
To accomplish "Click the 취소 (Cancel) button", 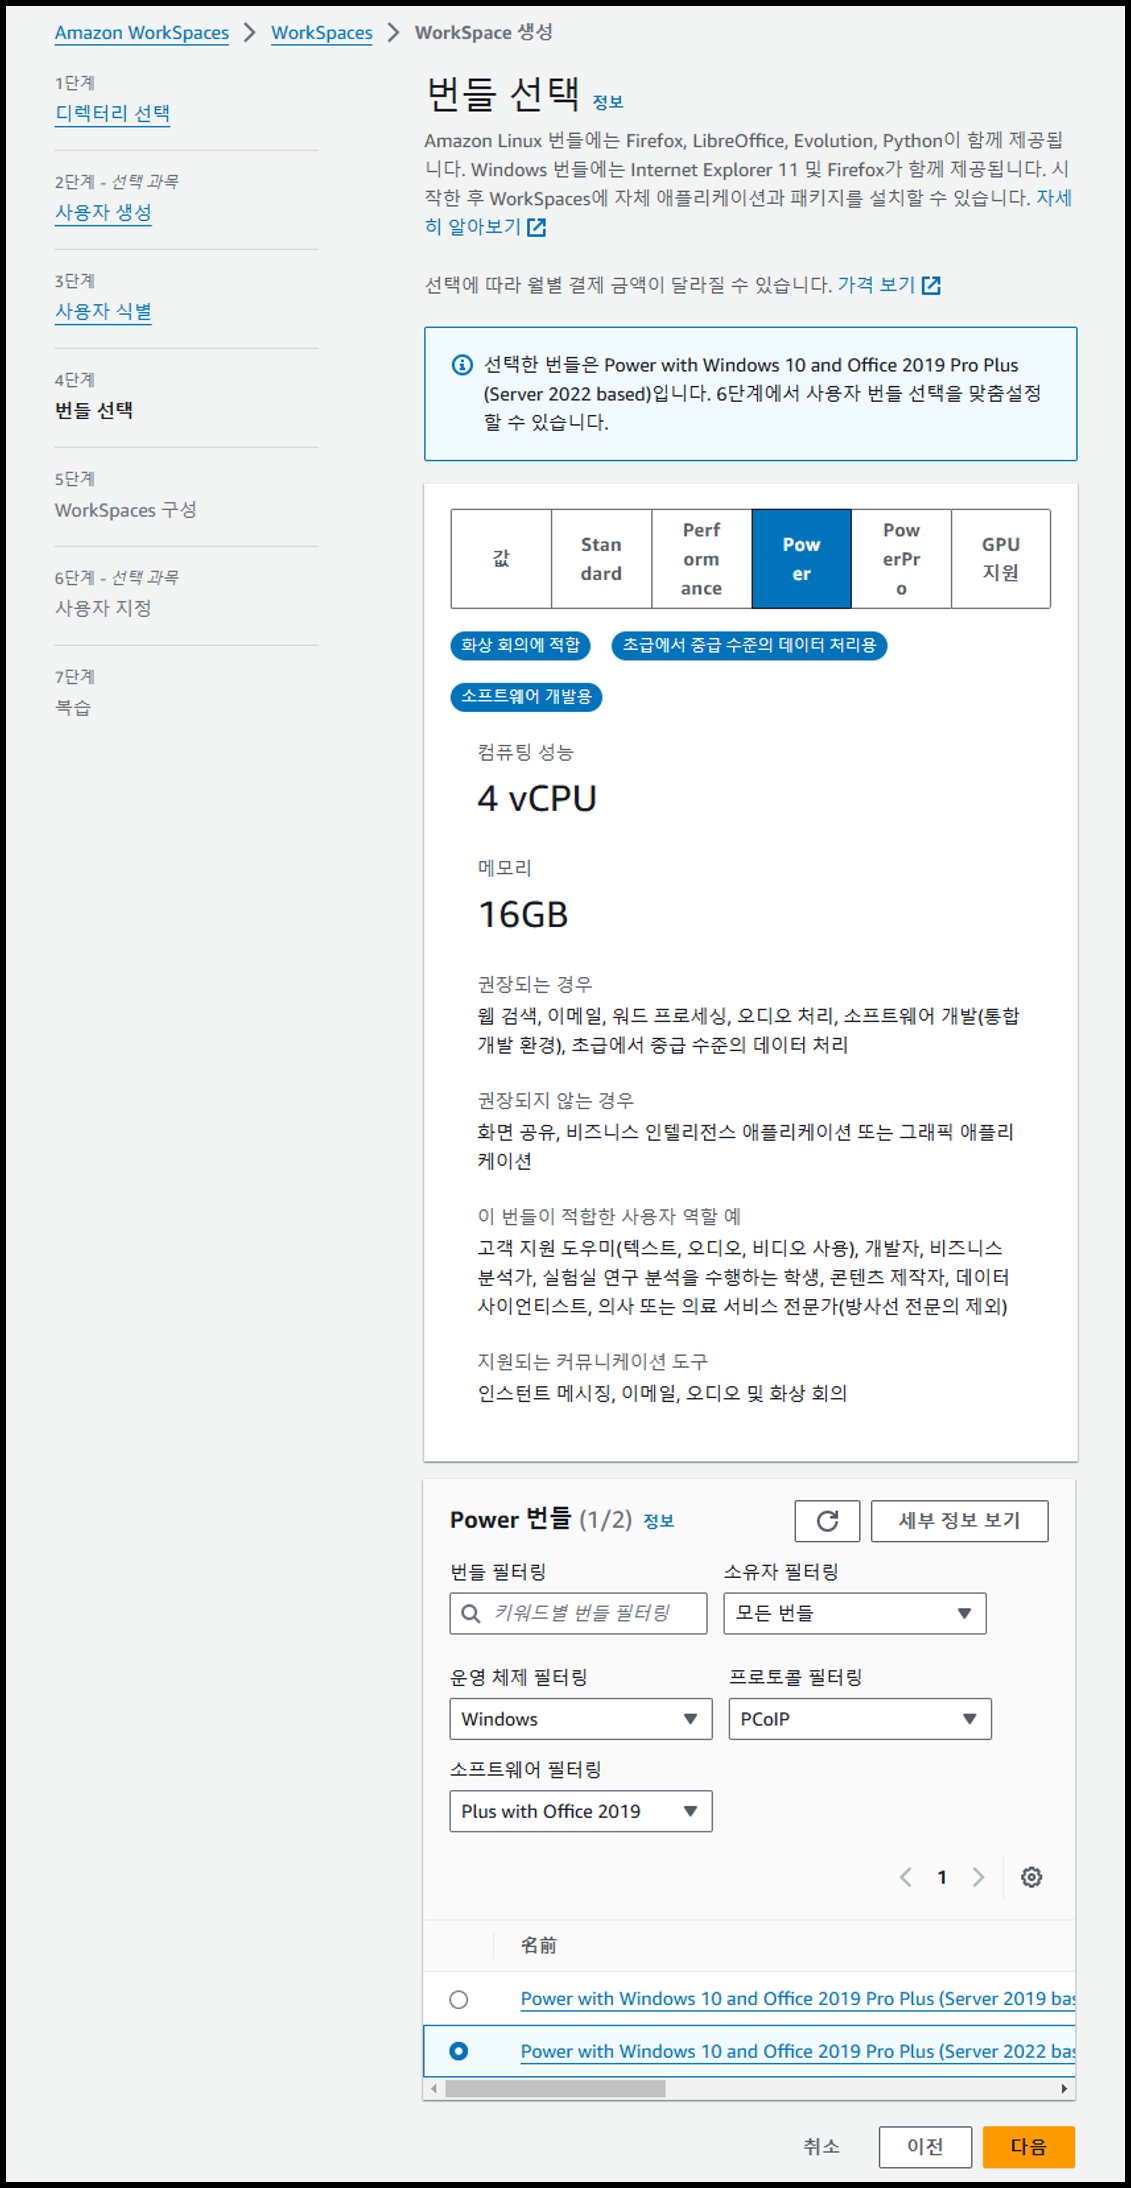I will [822, 2147].
